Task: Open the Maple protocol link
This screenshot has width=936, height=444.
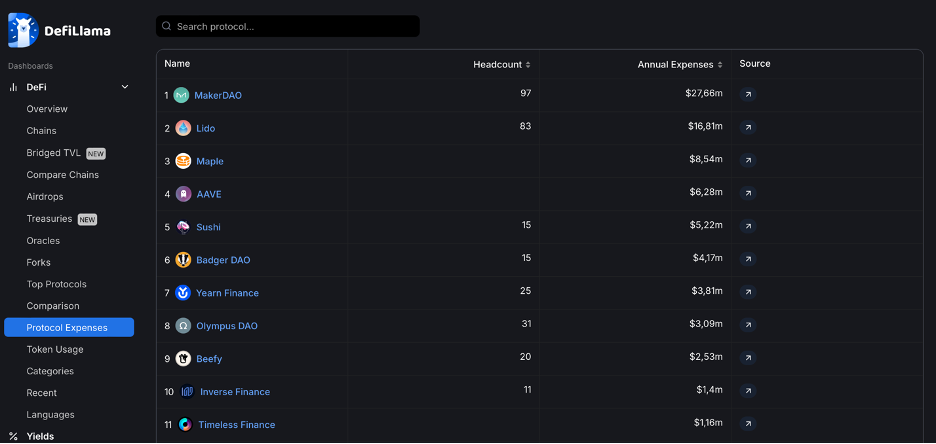Action: (x=210, y=161)
